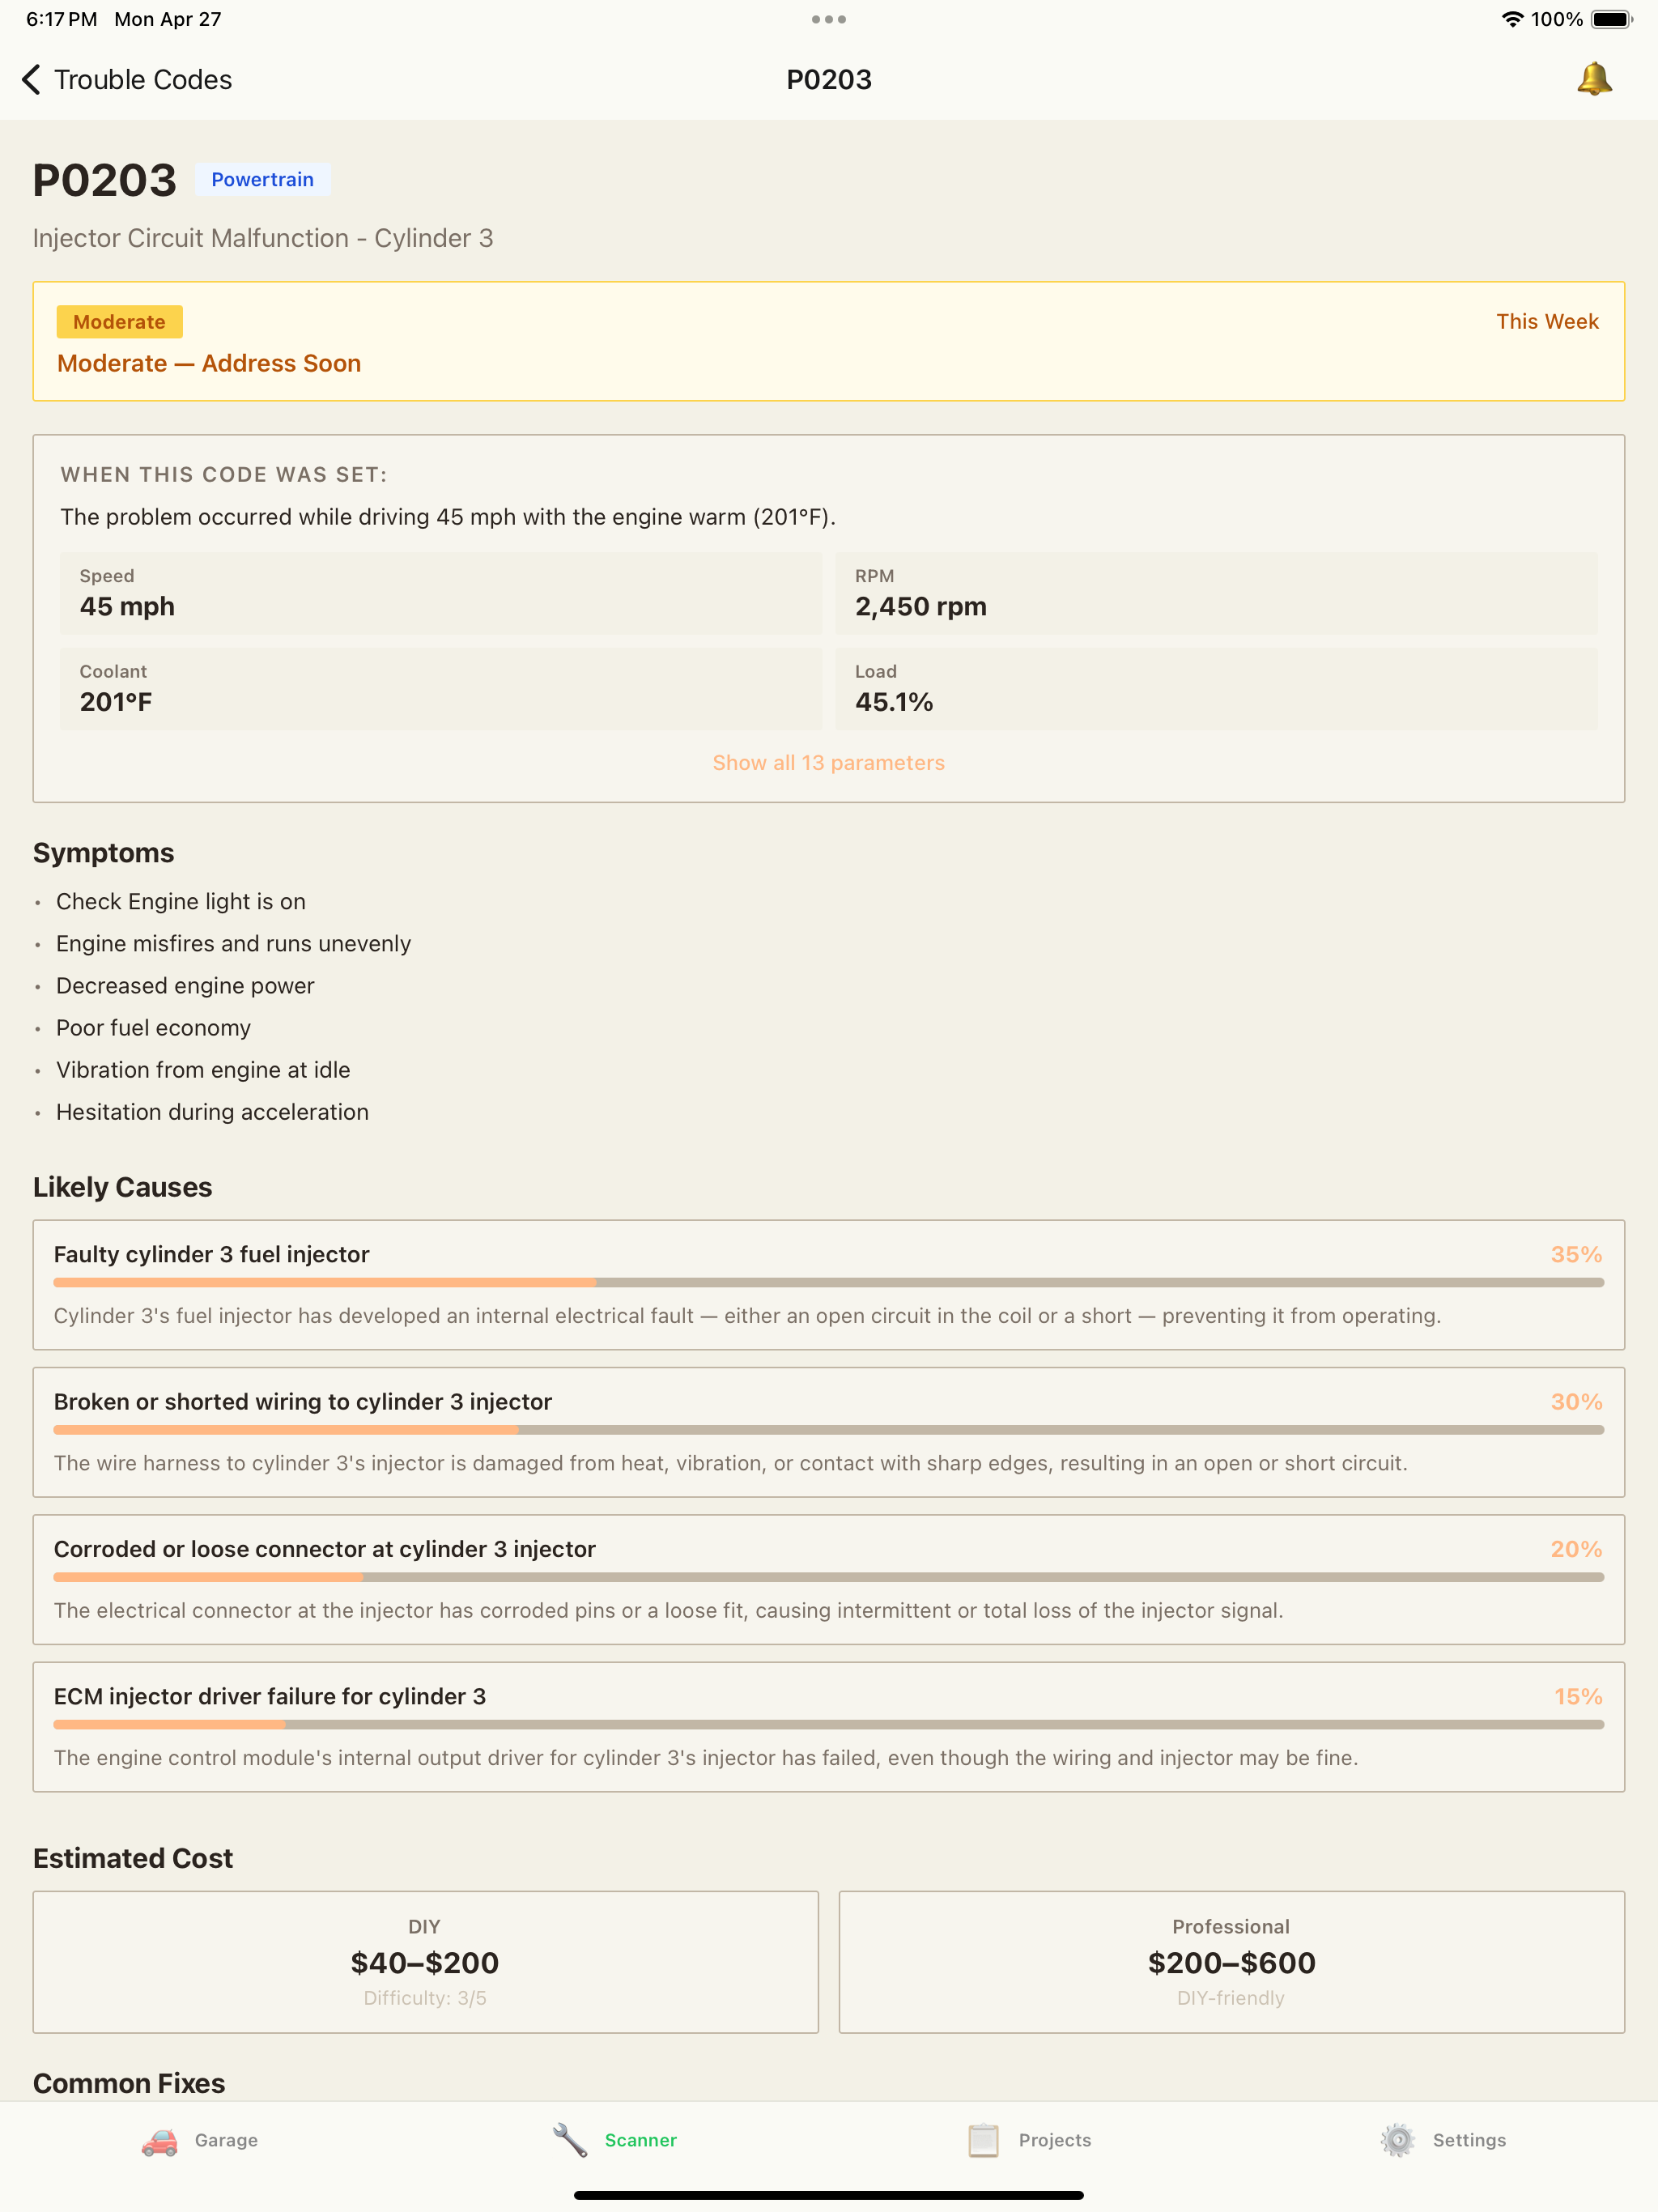
Task: Tap symptom Hesitation during acceleration
Action: [x=212, y=1112]
